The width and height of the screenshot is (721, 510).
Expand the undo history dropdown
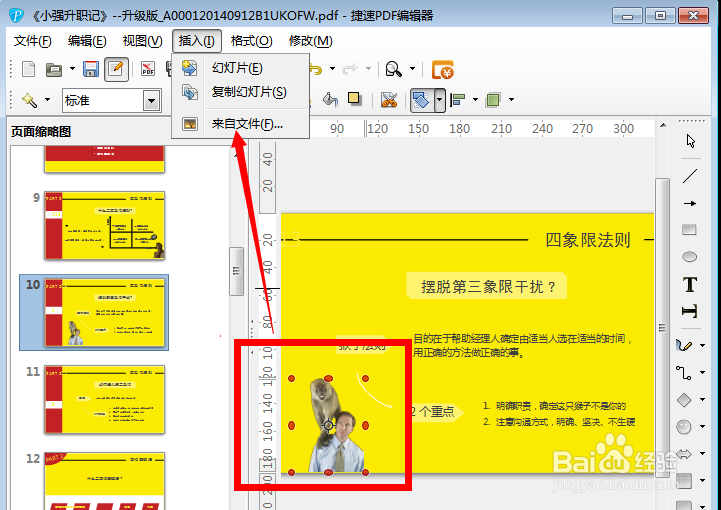pos(332,69)
